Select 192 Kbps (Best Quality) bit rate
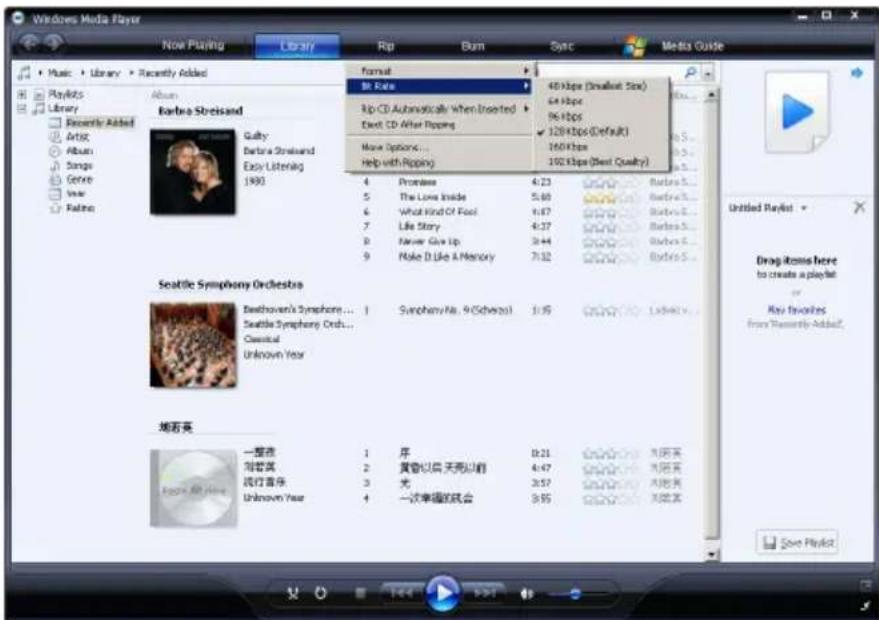Screen dimensions: 879x620 [601, 161]
